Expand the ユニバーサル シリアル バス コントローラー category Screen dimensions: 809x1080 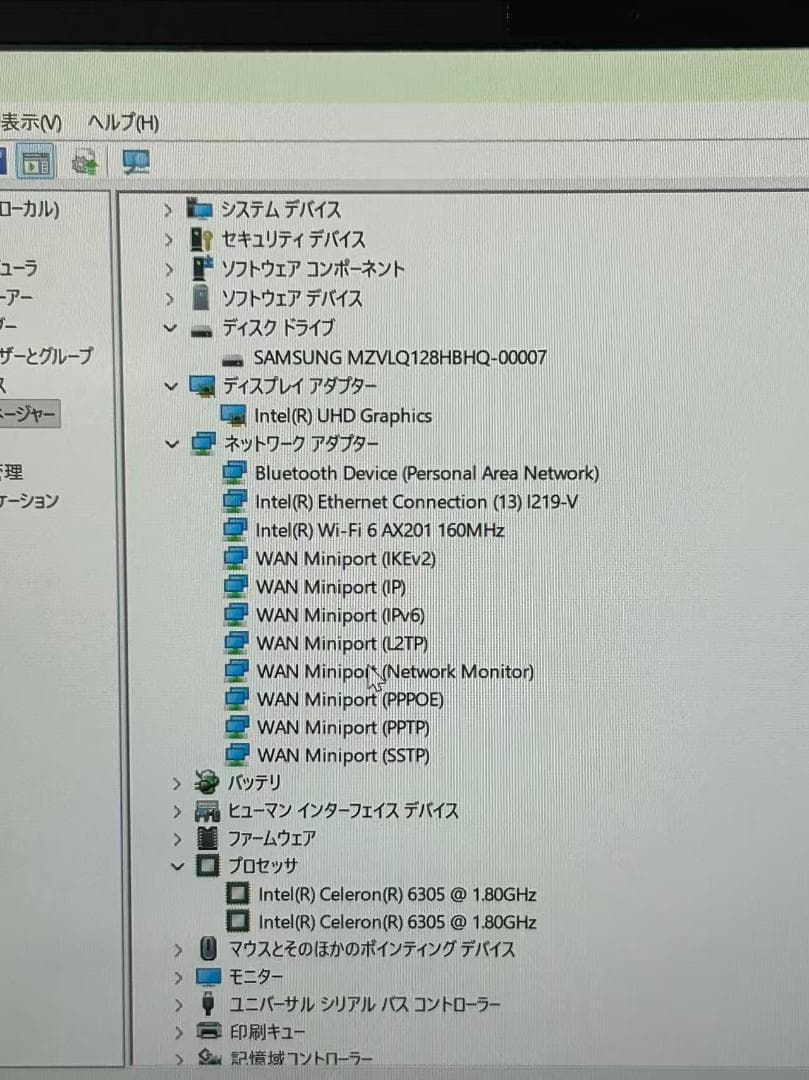(x=179, y=1005)
